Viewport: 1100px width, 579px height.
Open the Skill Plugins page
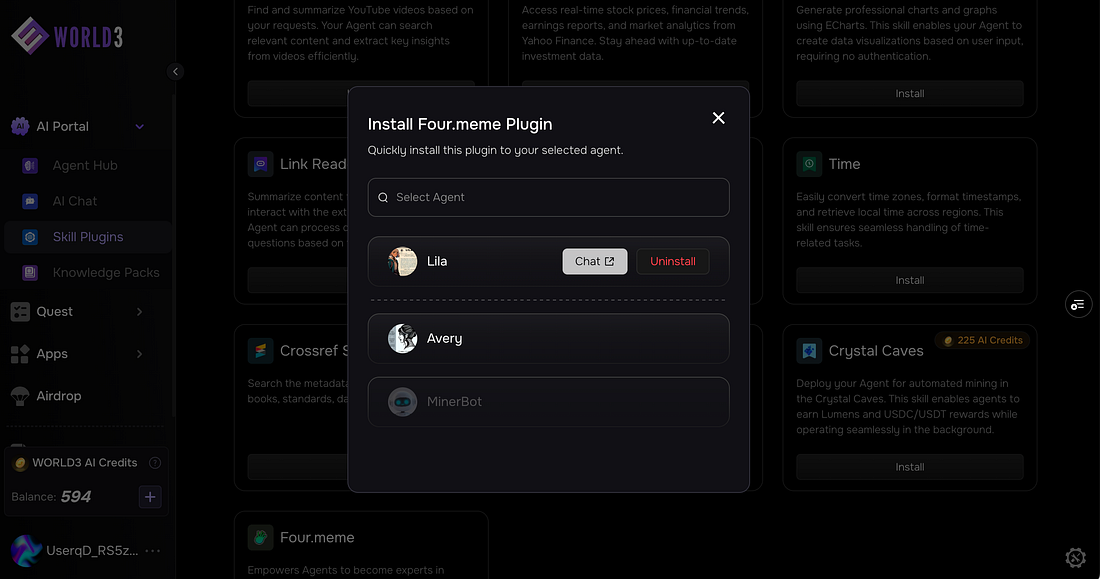pyautogui.click(x=87, y=237)
